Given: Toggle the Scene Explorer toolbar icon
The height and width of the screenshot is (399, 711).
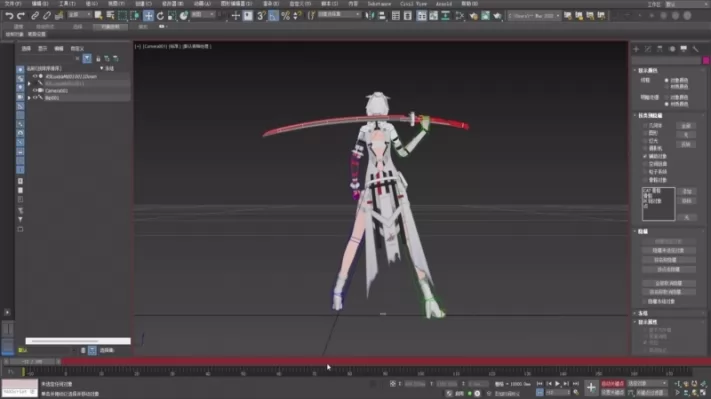Looking at the screenshot, I should click(396, 16).
